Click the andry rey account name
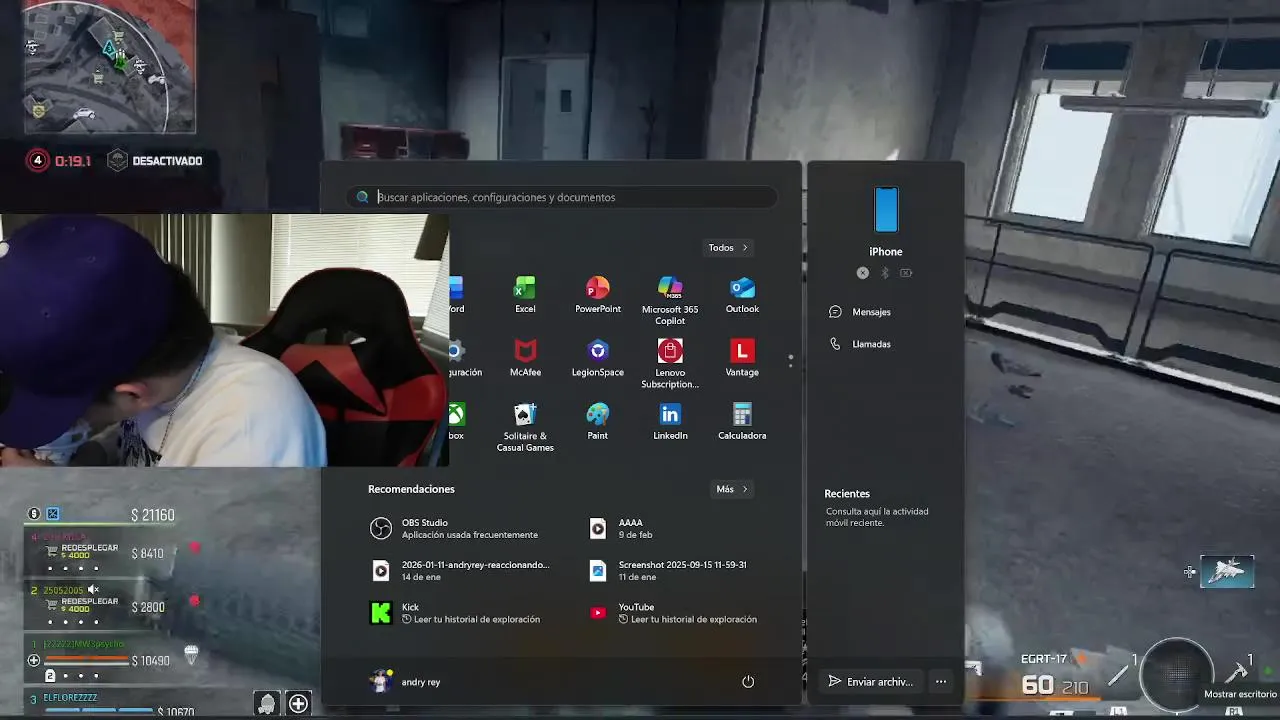Image resolution: width=1280 pixels, height=720 pixels. (421, 682)
